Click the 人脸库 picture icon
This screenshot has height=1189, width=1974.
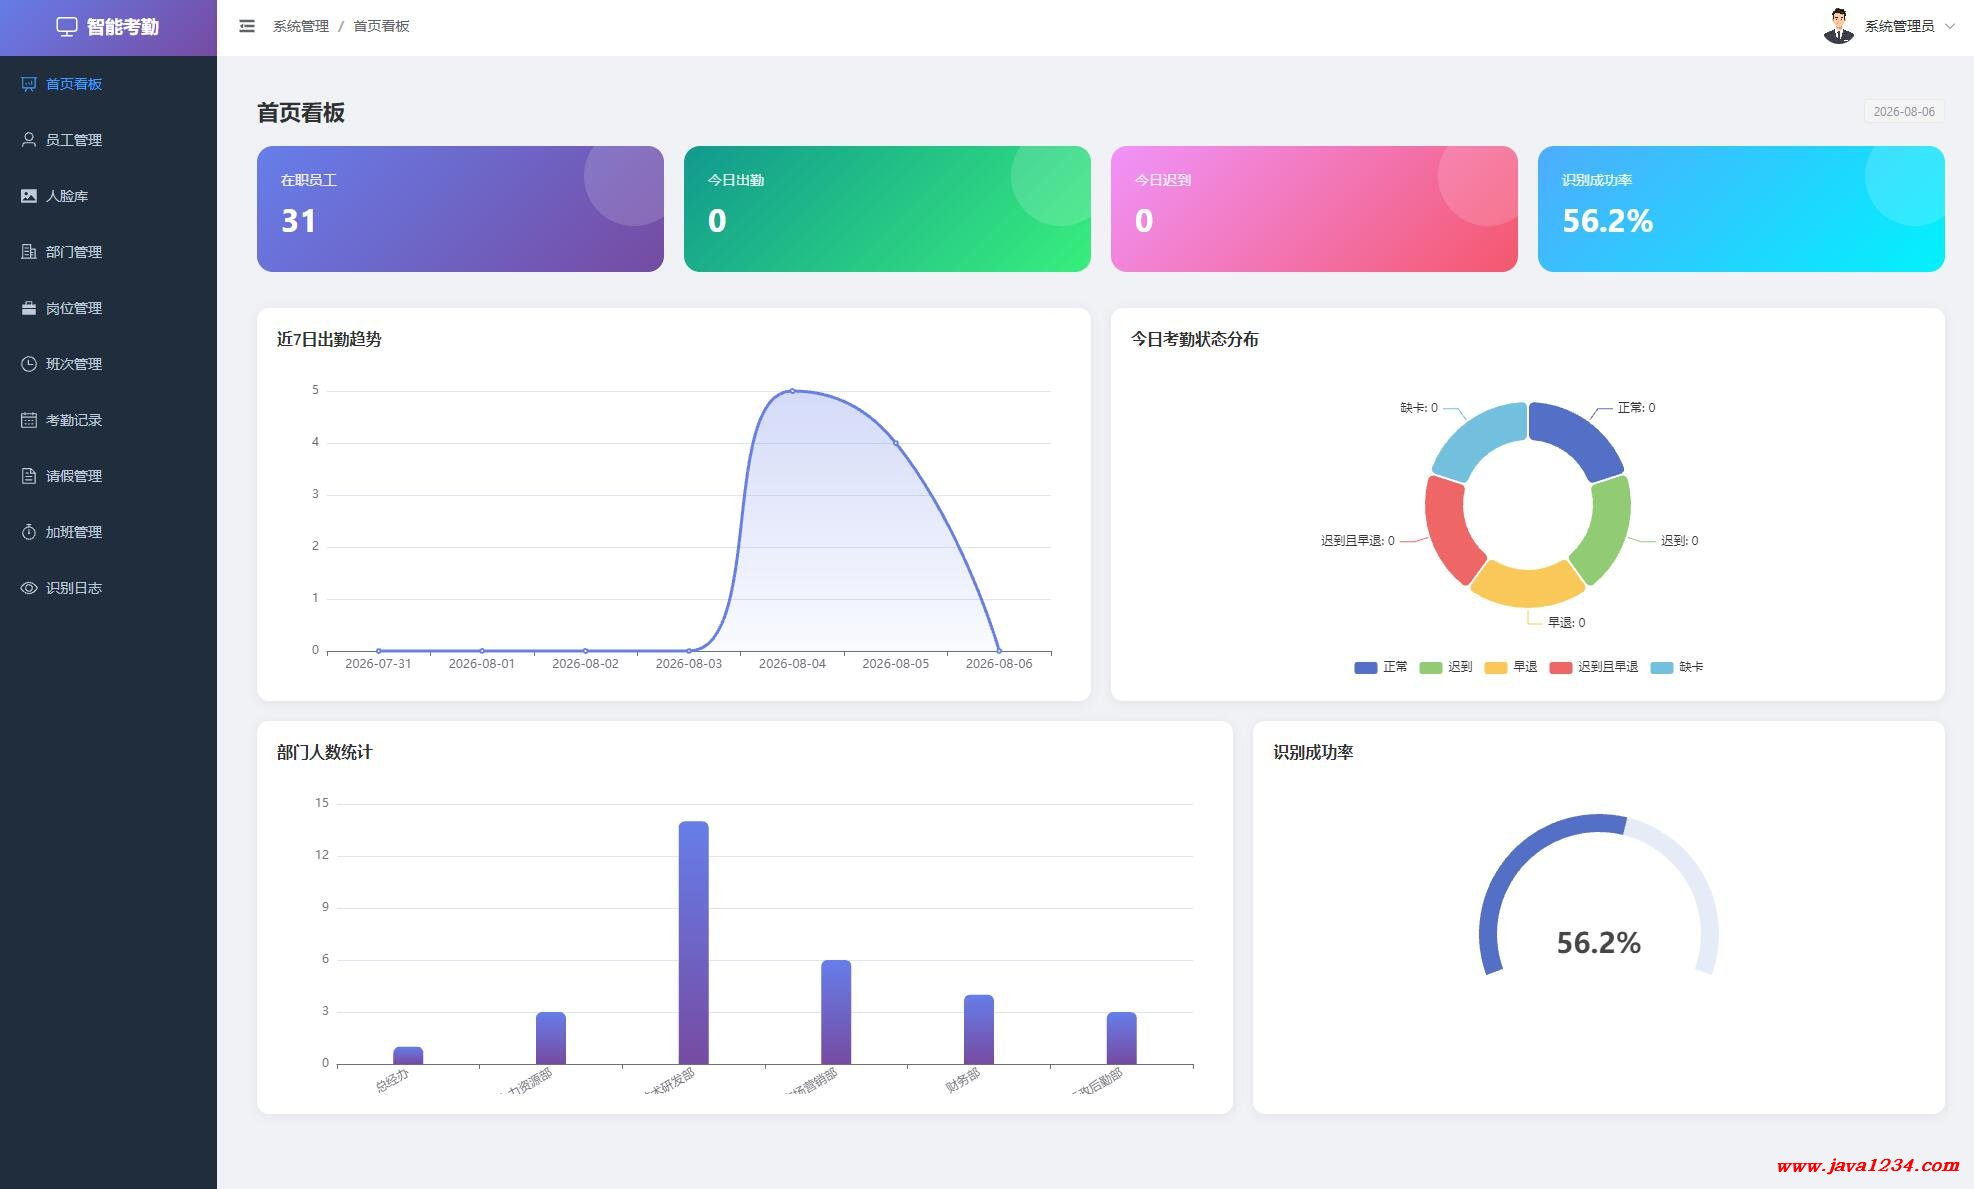tap(29, 196)
